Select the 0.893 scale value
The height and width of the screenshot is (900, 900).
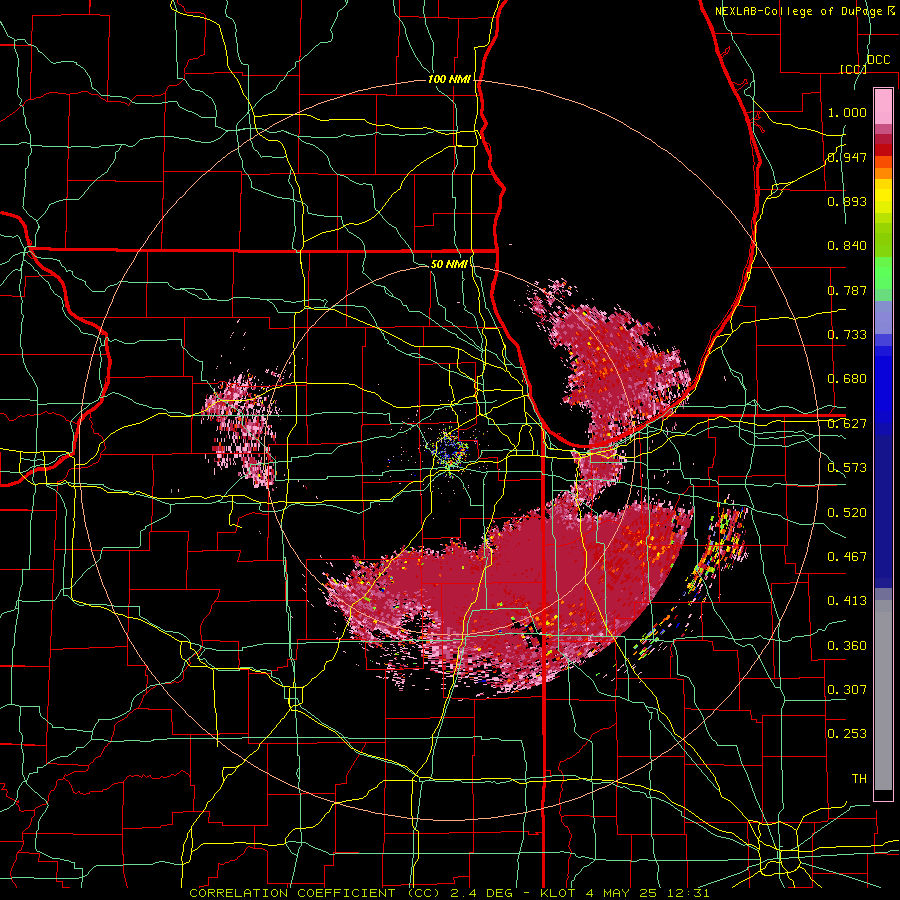tap(847, 201)
